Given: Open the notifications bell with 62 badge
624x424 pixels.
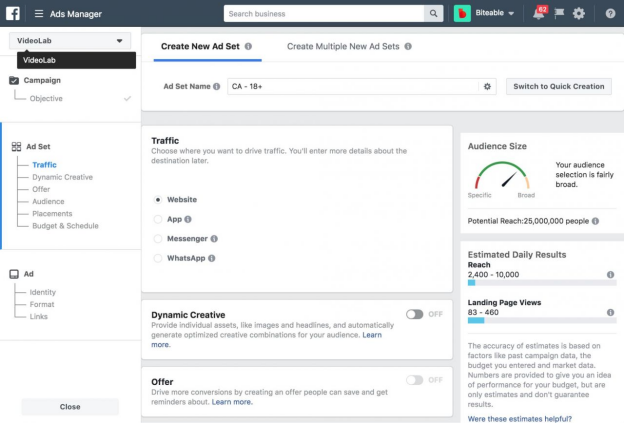Looking at the screenshot, I should coord(539,13).
